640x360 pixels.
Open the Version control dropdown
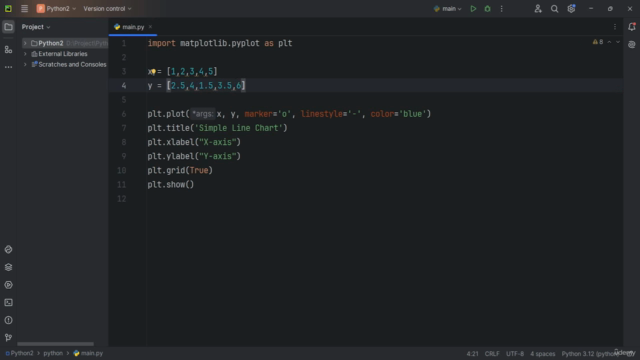pyautogui.click(x=107, y=9)
